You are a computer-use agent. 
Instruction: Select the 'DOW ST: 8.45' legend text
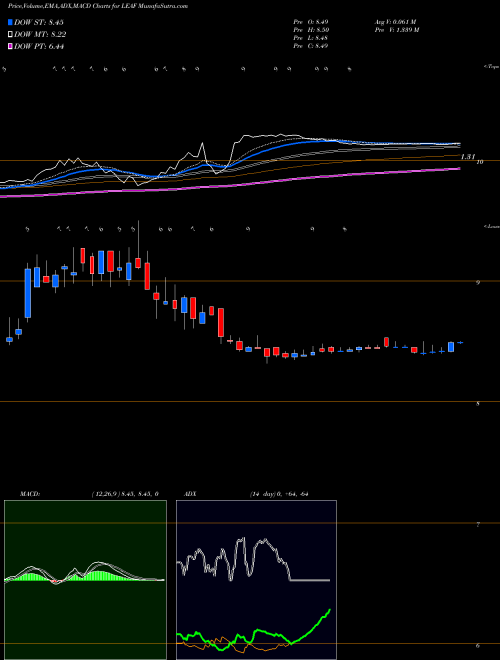click(x=39, y=22)
